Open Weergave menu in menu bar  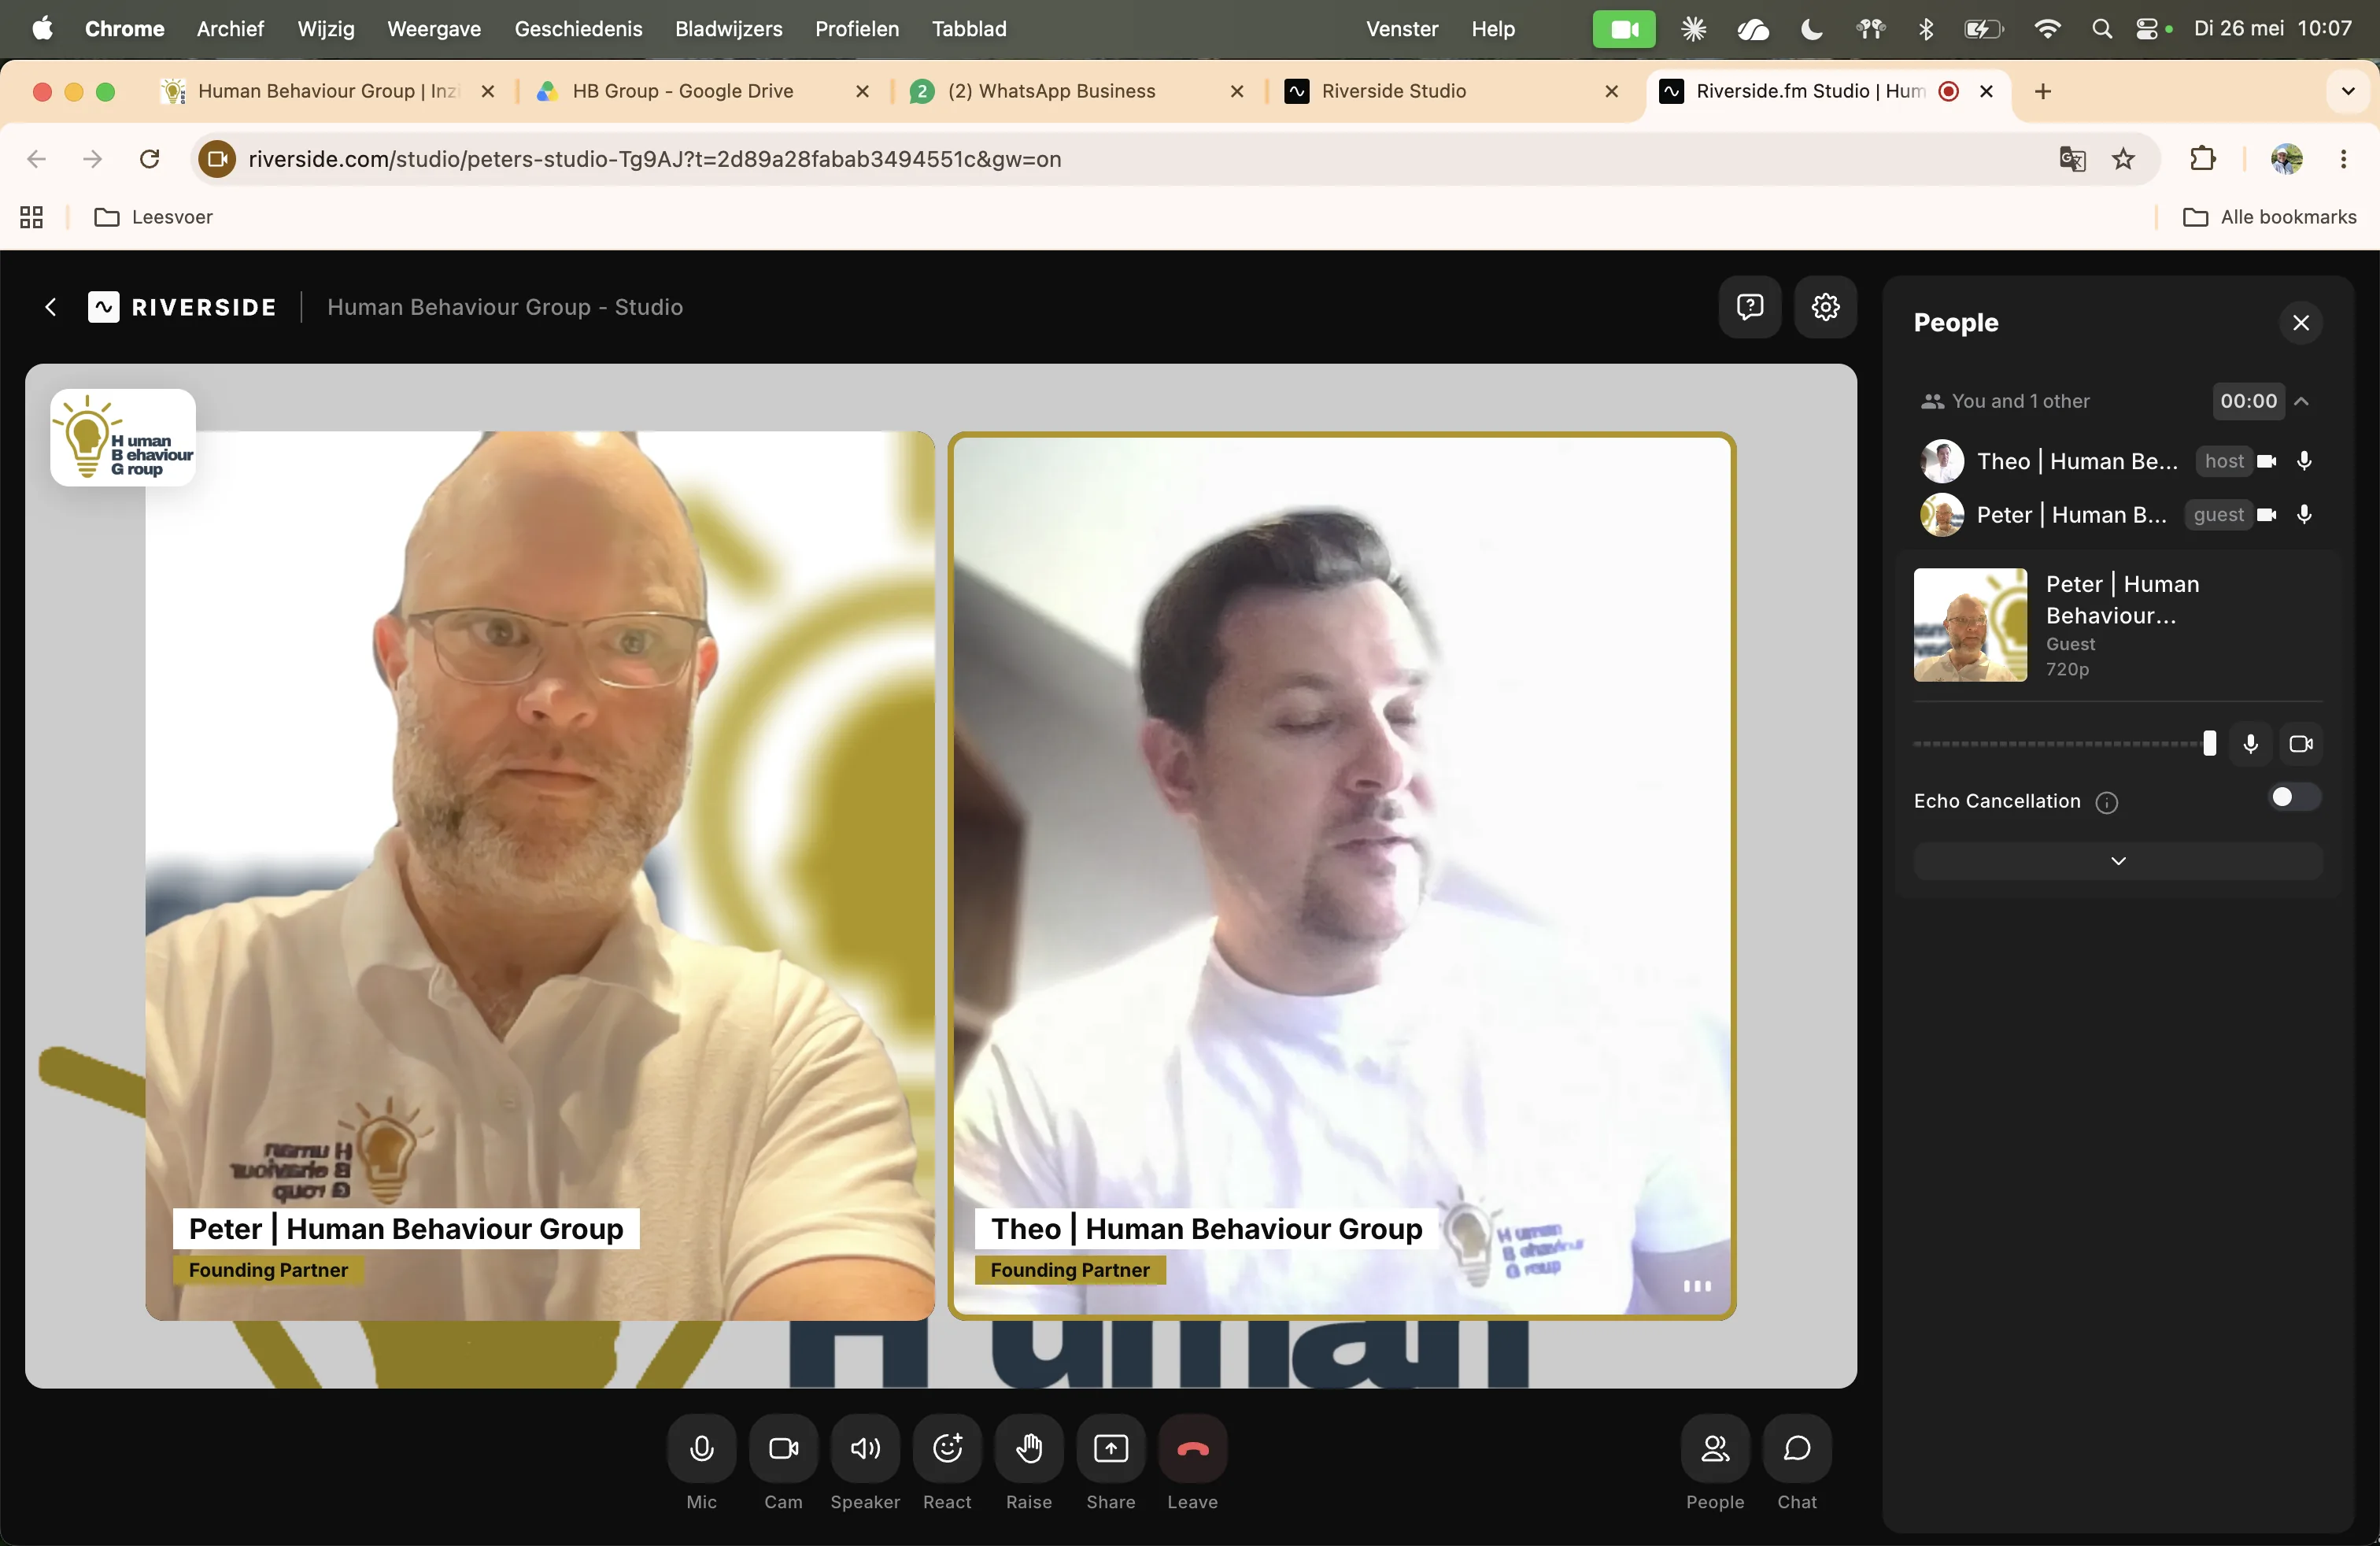point(434,29)
